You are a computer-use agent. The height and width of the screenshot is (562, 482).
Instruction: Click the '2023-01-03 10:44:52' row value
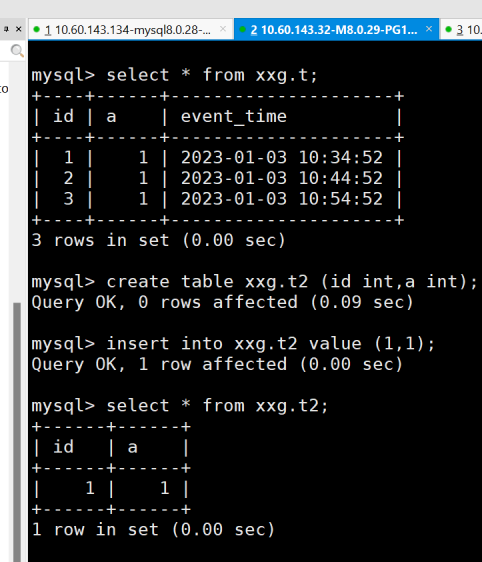click(282, 178)
